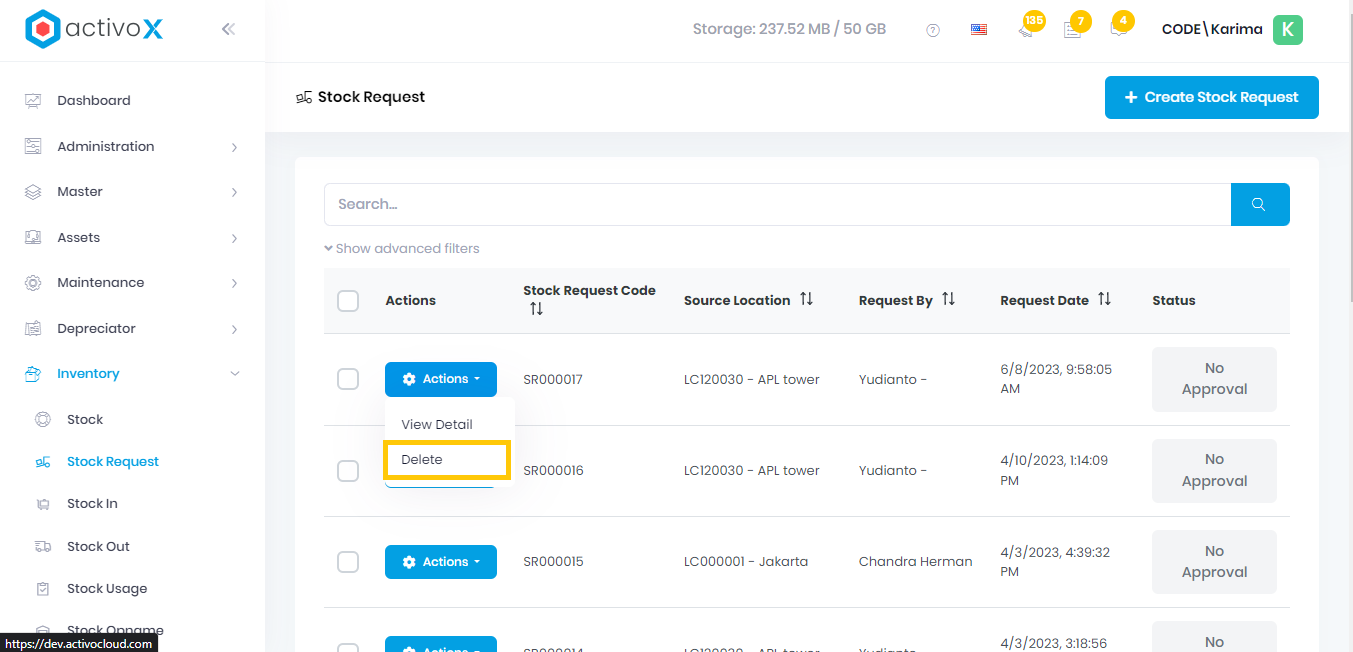The width and height of the screenshot is (1353, 652).
Task: Collapse the sidebar with double-chevron icon
Action: 228,29
